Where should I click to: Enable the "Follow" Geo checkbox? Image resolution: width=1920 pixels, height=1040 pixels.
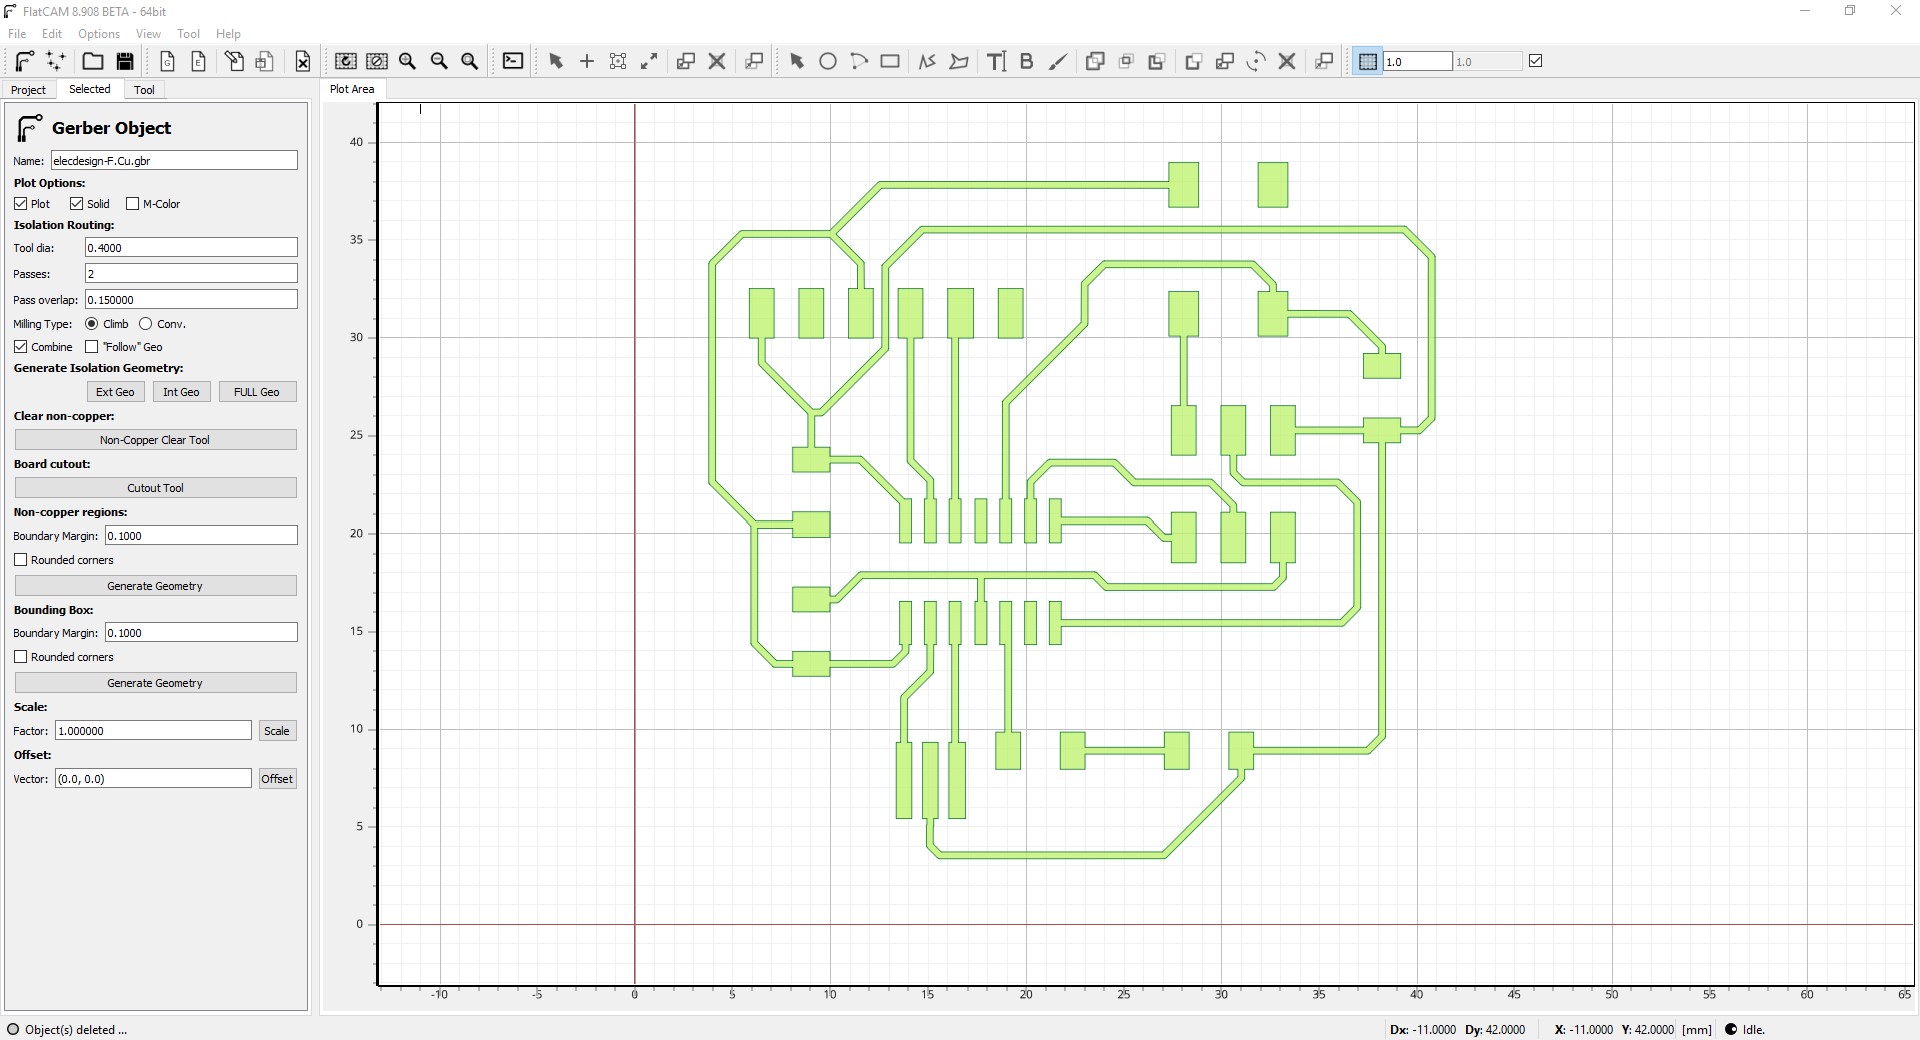pyautogui.click(x=92, y=347)
